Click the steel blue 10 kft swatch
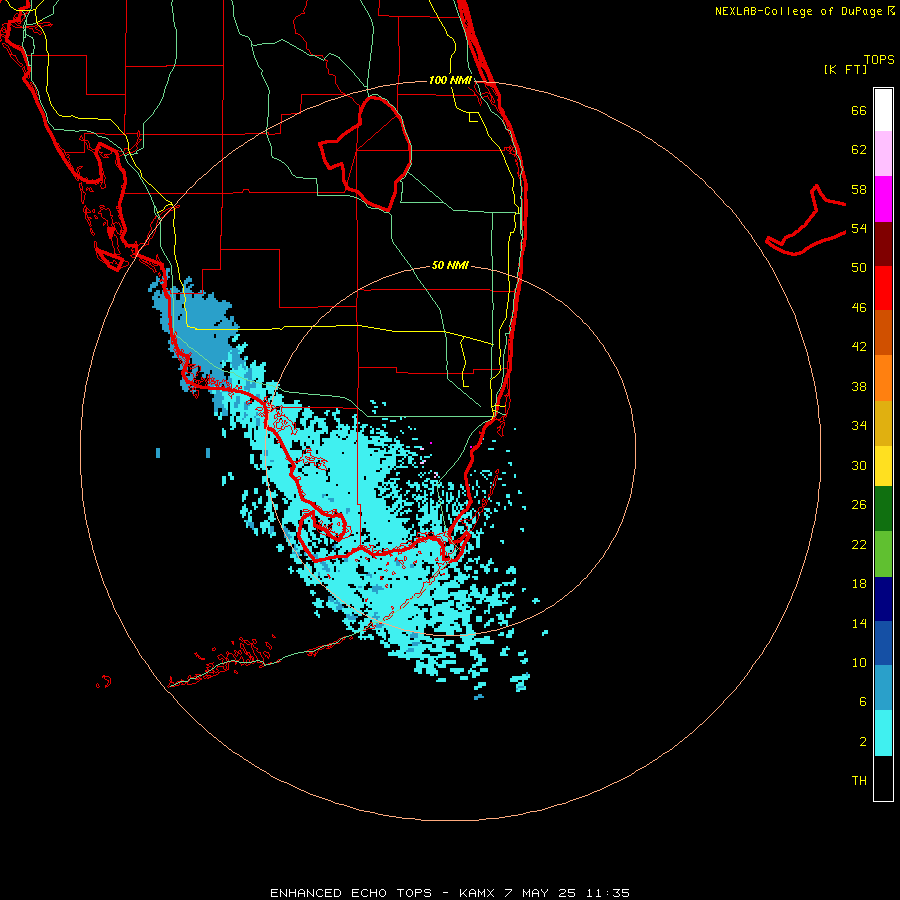The image size is (900, 900). pos(883,688)
